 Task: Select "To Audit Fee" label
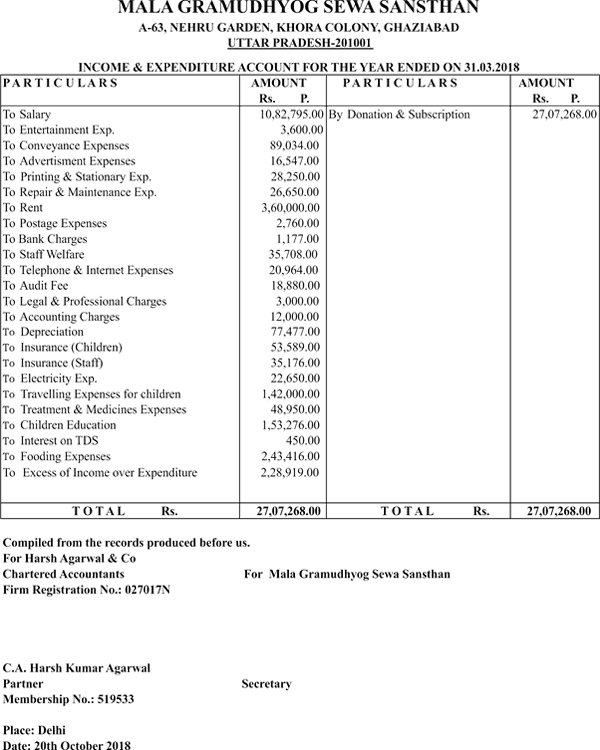36,286
